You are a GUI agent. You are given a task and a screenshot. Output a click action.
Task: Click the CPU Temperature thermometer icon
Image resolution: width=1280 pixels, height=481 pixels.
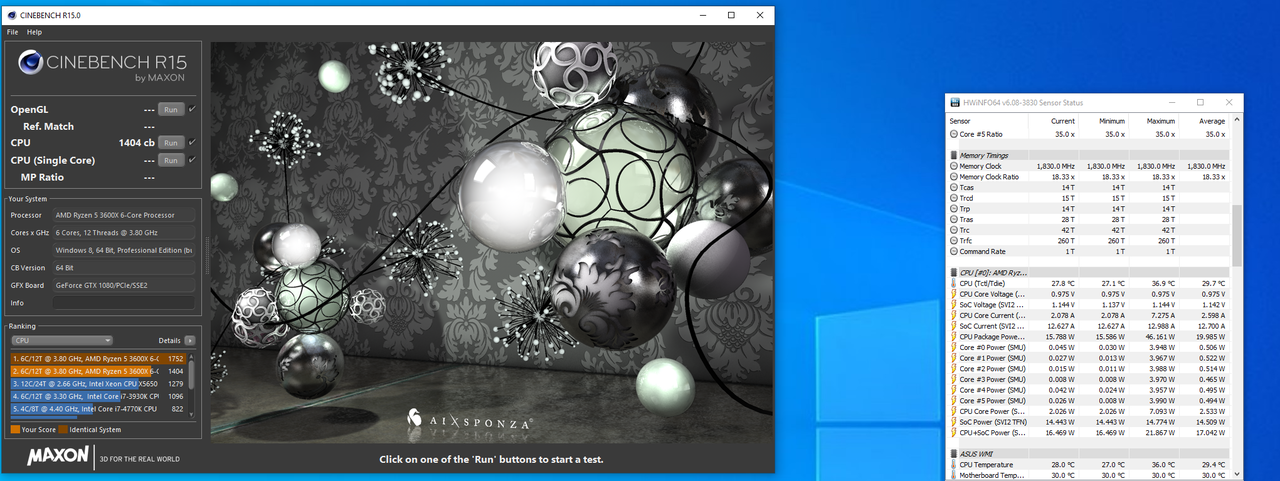pyautogui.click(x=953, y=464)
